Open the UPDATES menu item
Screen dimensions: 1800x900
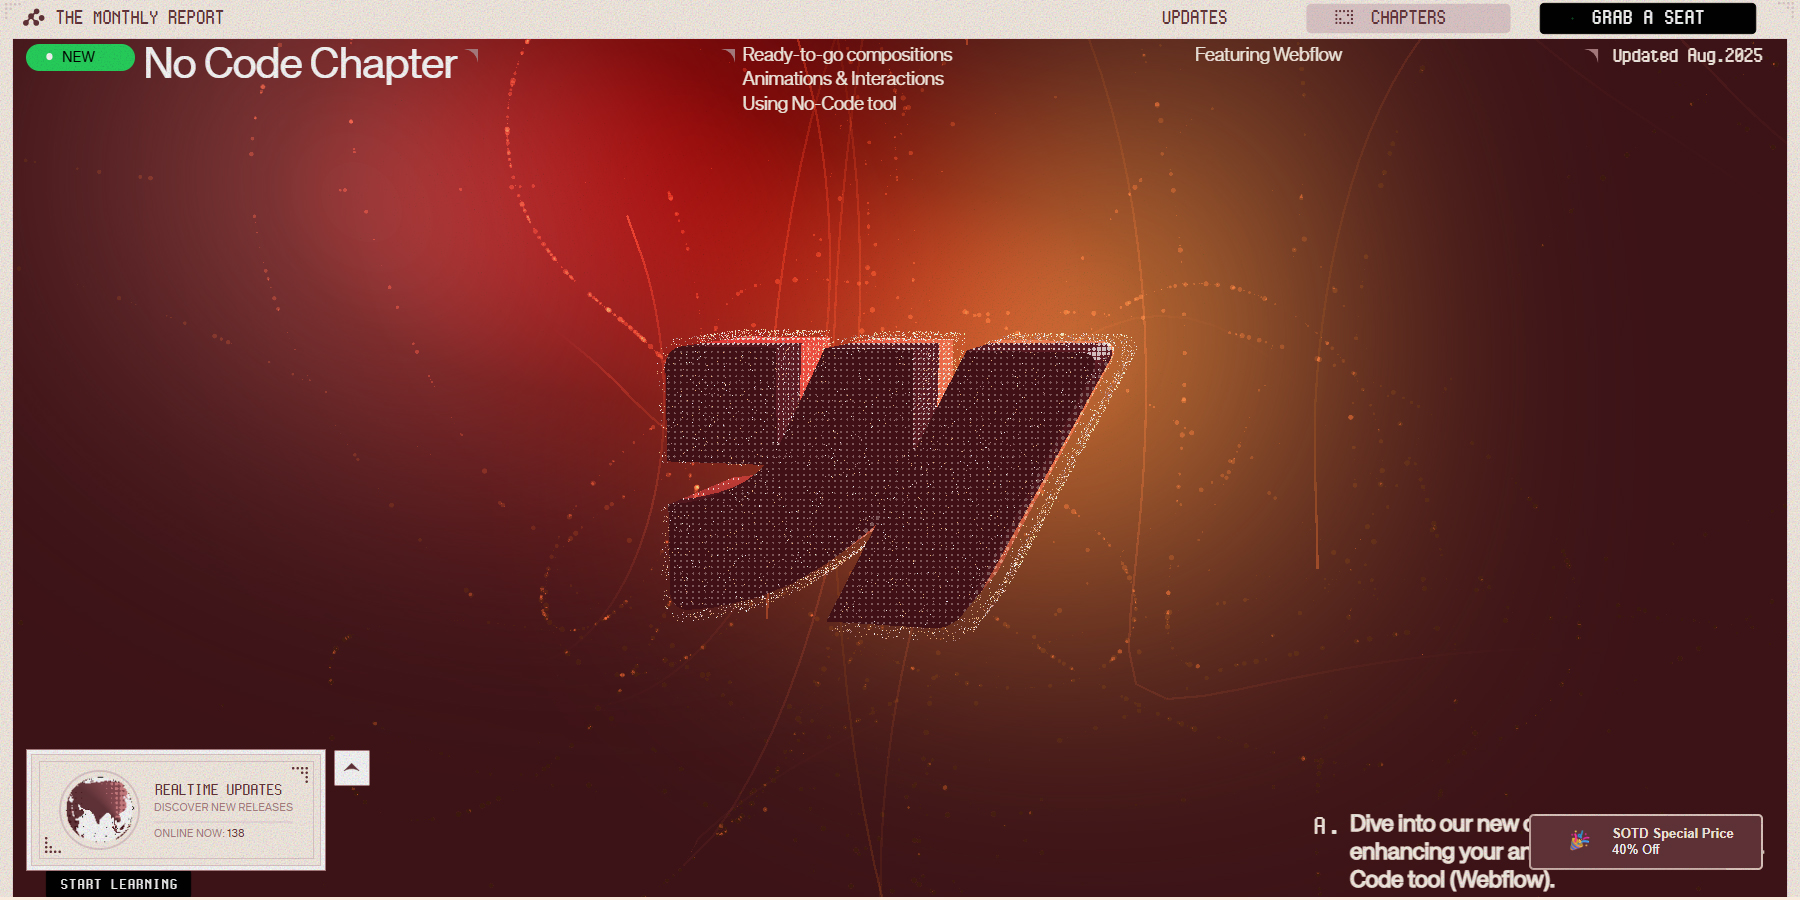1194,17
